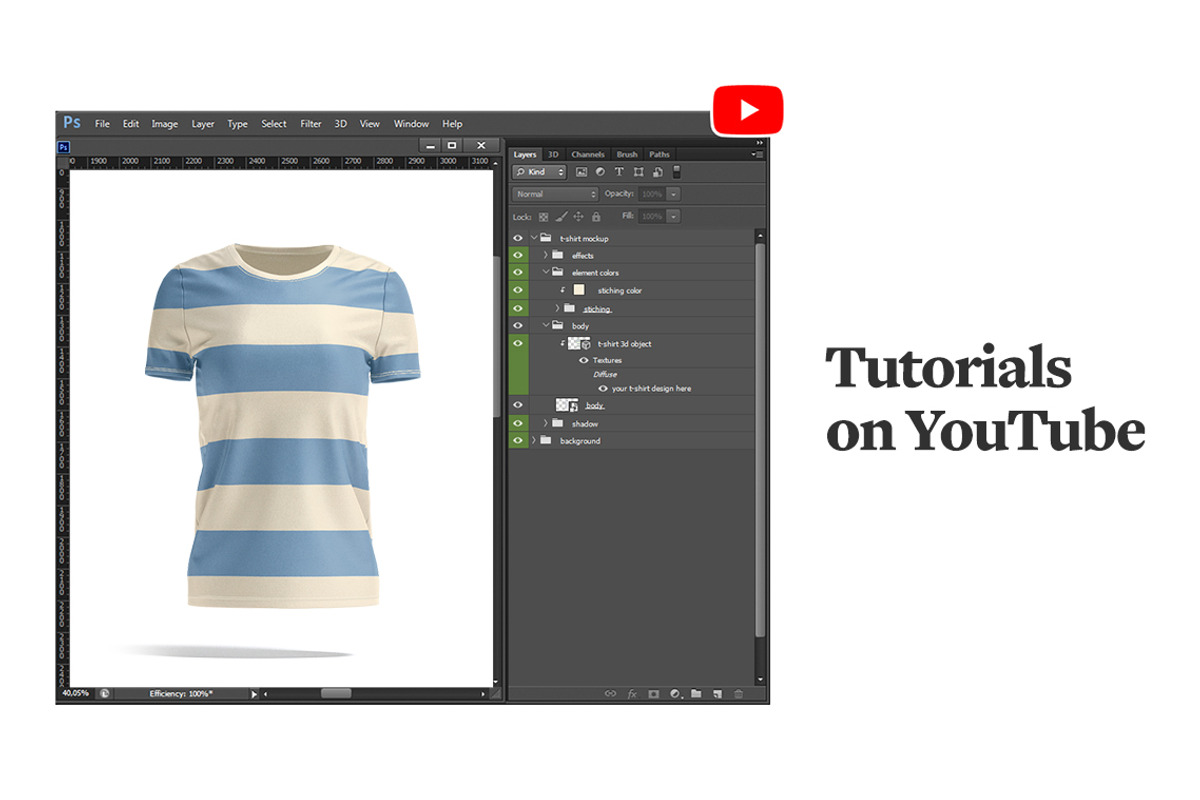This screenshot has width=1200, height=800.
Task: Open the Filter menu
Action: (x=310, y=123)
